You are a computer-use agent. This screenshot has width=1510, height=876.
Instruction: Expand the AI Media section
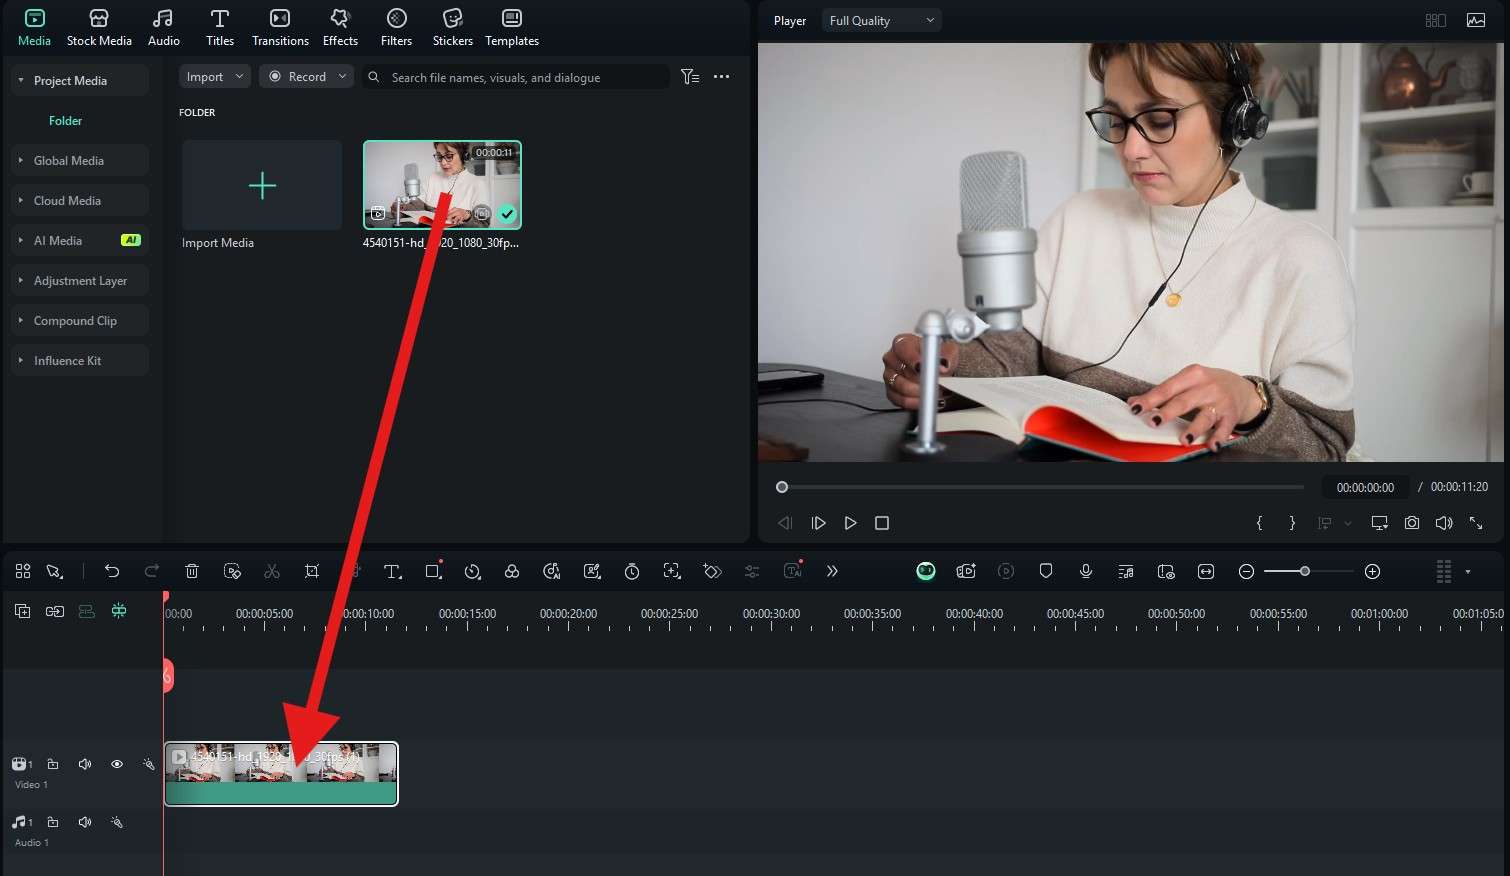coord(80,240)
